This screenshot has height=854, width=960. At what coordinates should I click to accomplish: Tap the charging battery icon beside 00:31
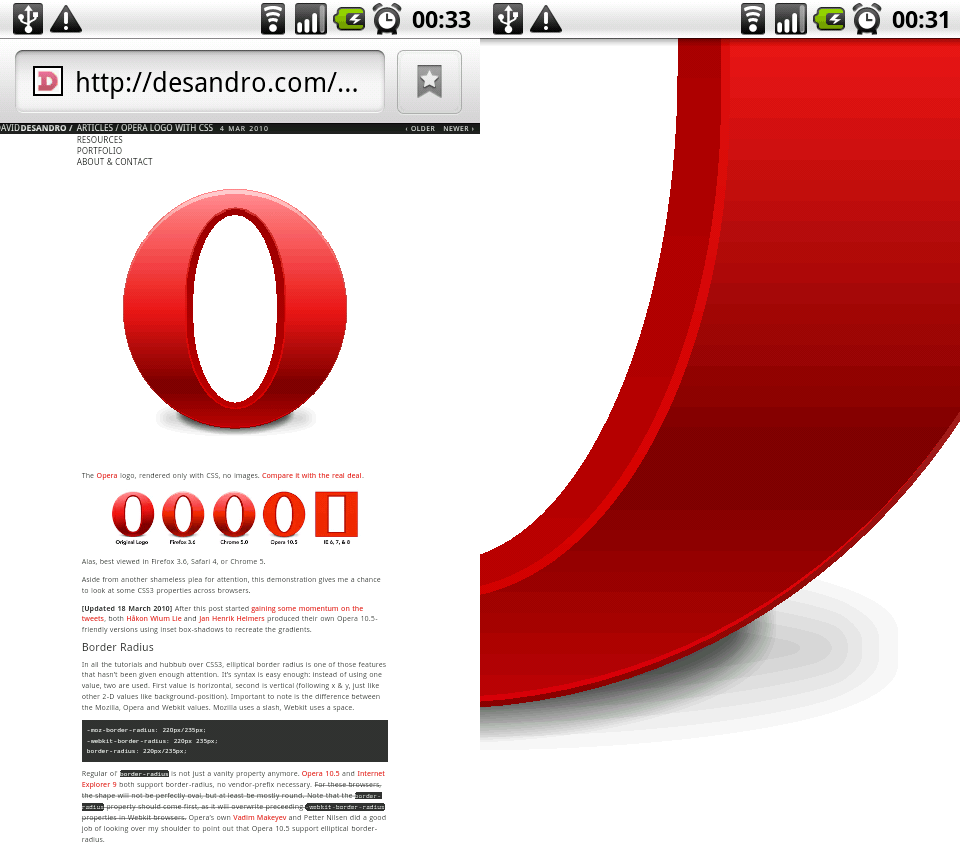click(x=829, y=18)
